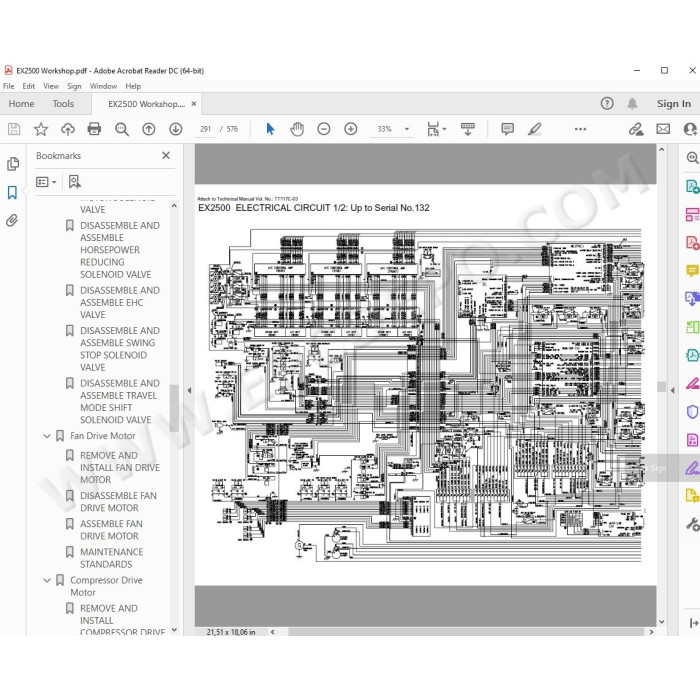Add a comment with the sticky note icon
The width and height of the screenshot is (700, 700).
[x=508, y=129]
